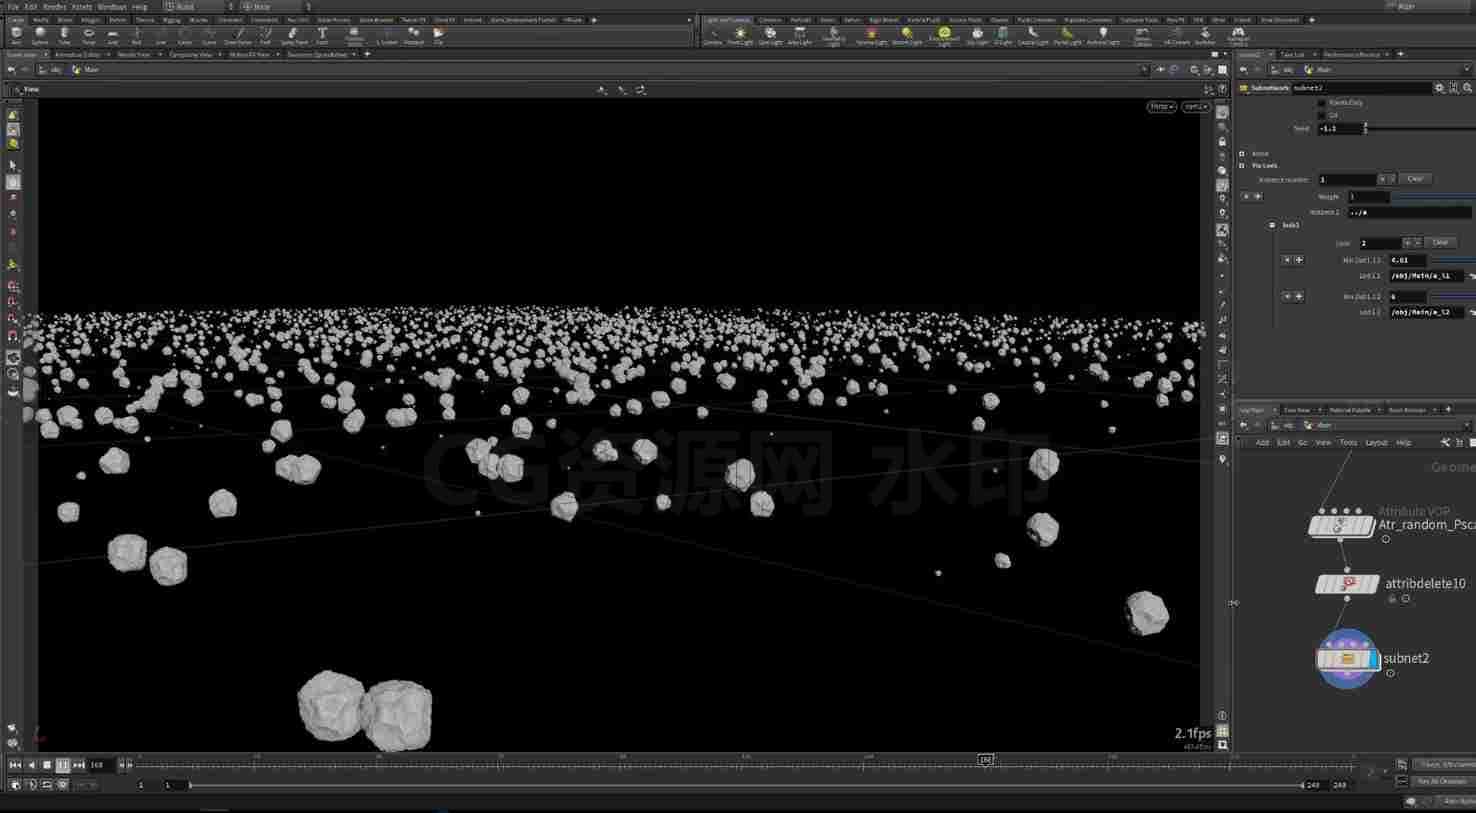Open the File menu
This screenshot has height=813, width=1476.
[x=13, y=6]
